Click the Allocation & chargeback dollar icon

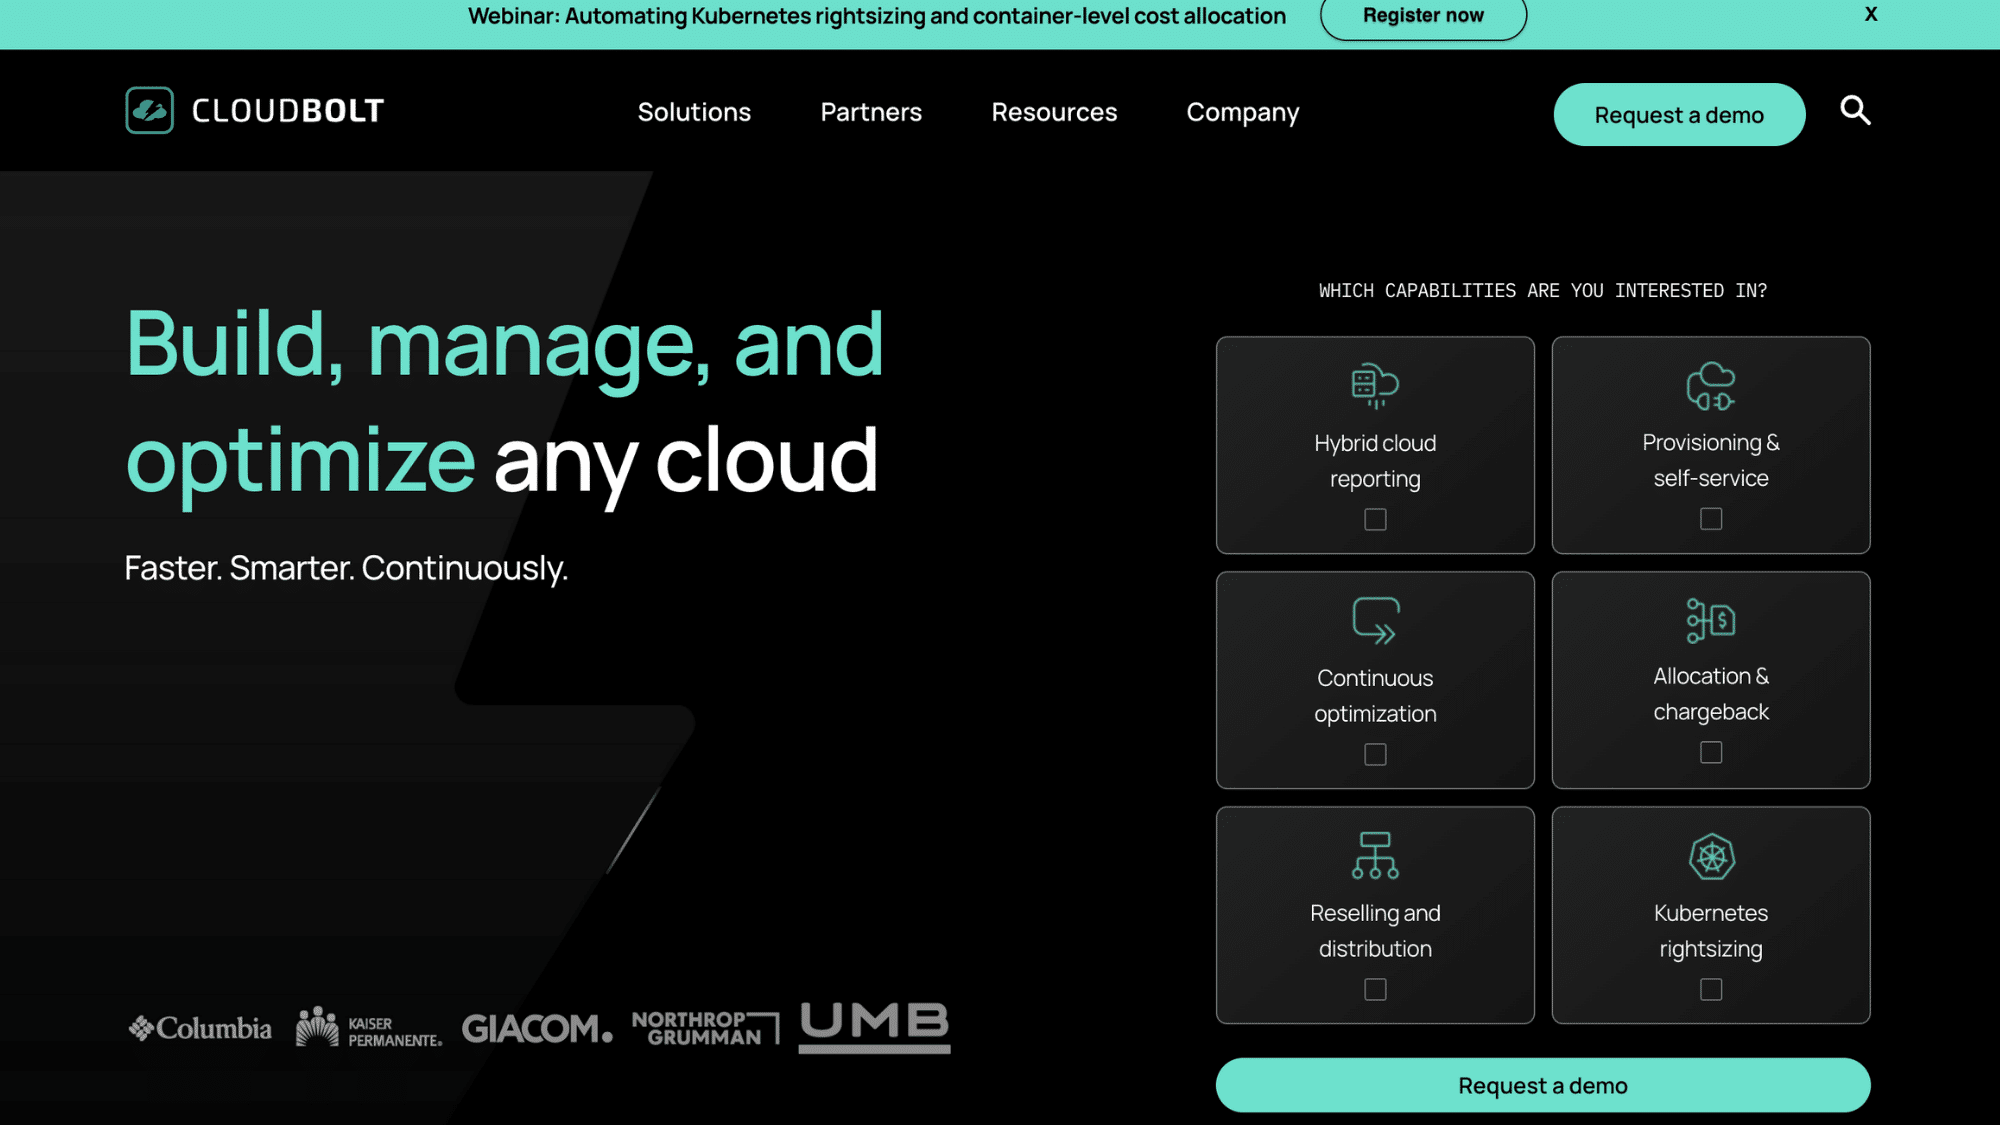(1711, 620)
